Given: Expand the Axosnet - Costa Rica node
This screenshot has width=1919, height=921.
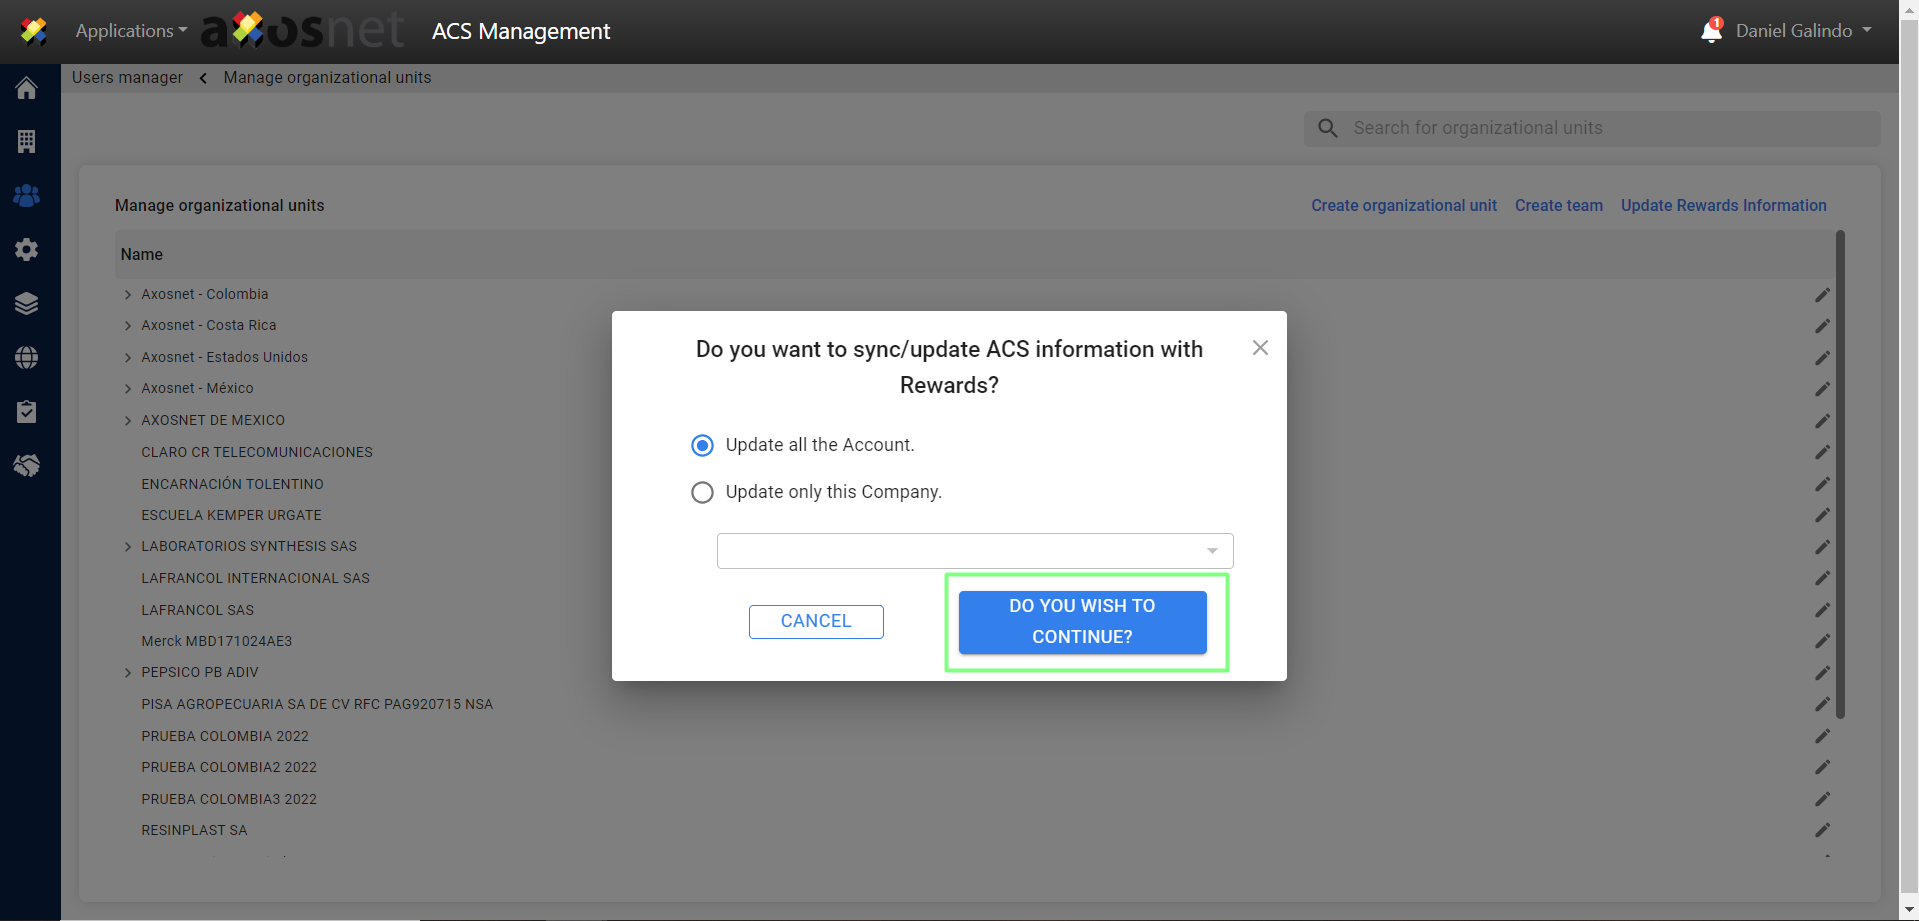Looking at the screenshot, I should click(x=128, y=326).
